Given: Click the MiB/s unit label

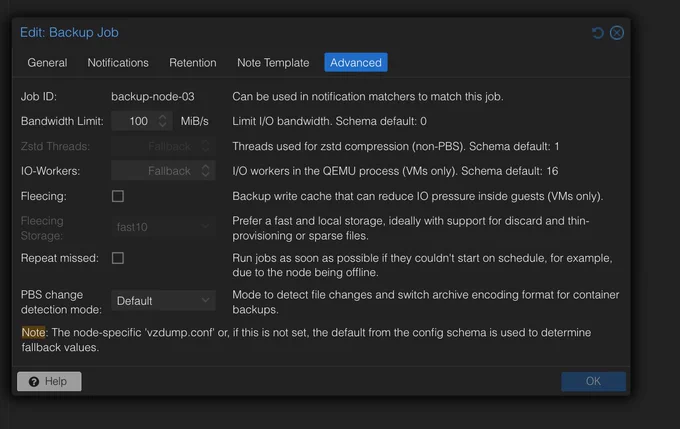Looking at the screenshot, I should (x=194, y=121).
